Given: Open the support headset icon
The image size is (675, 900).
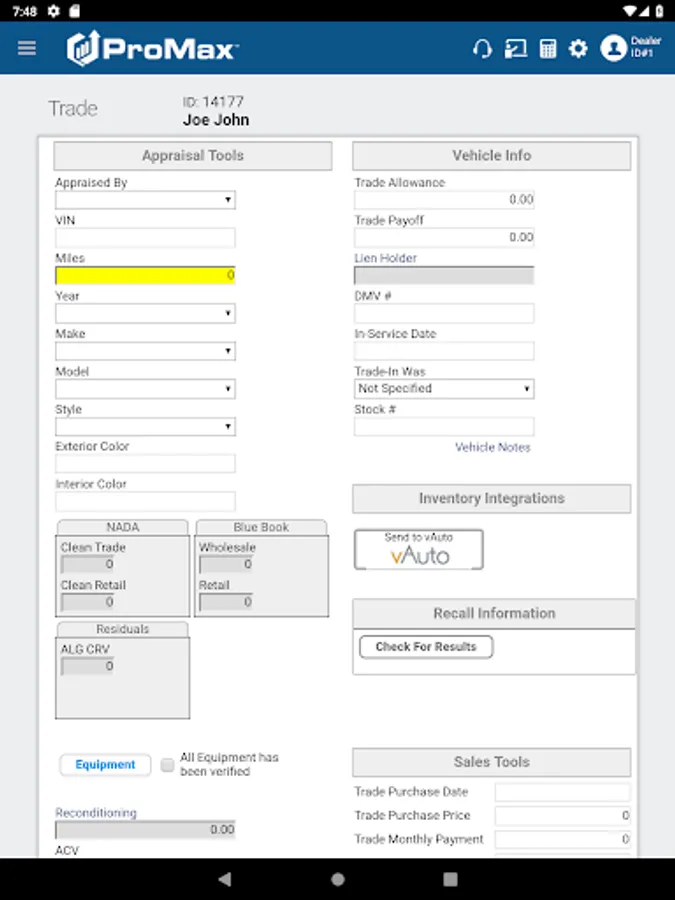Looking at the screenshot, I should pos(483,49).
